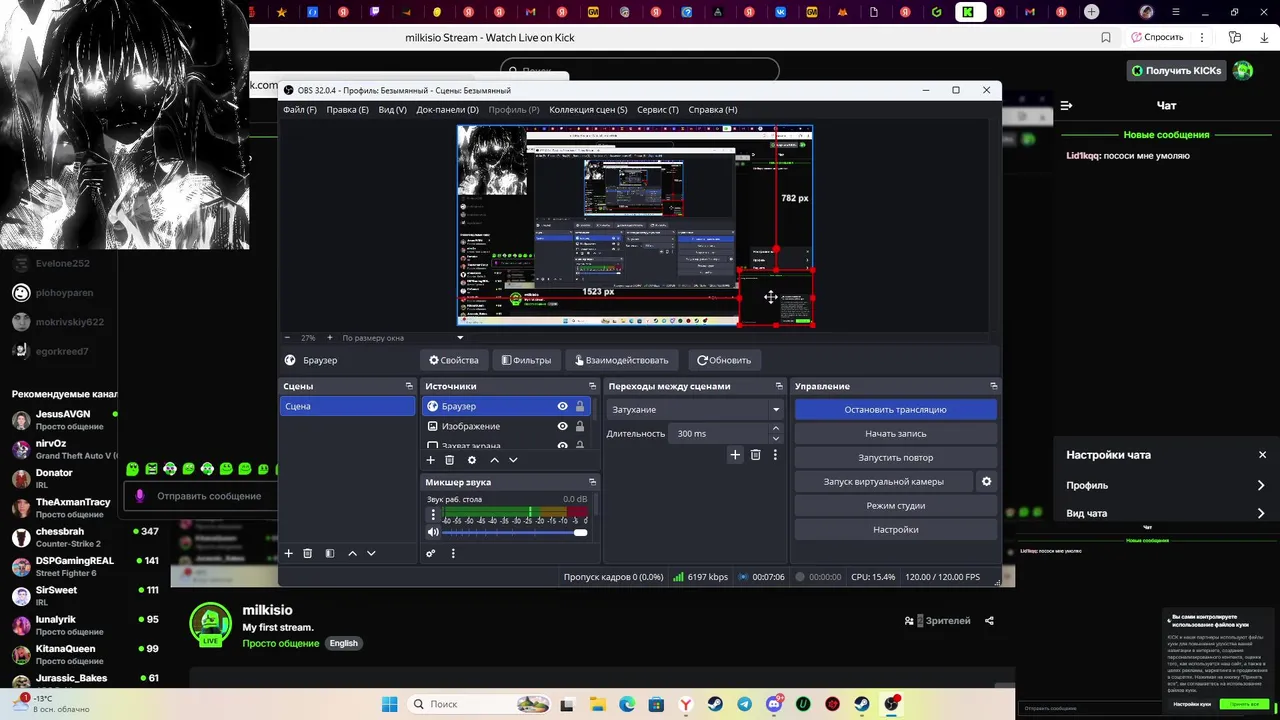Toggle visibility of Браузер source
The image size is (1280, 720).
point(562,406)
